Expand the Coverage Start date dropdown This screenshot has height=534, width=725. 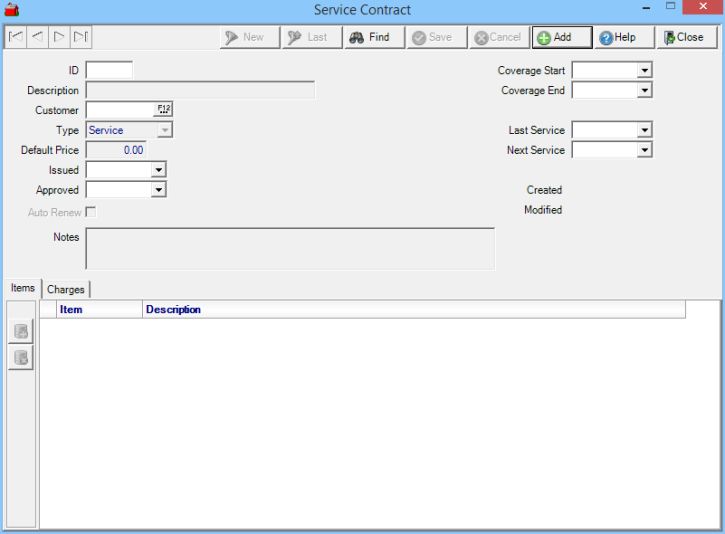tap(644, 71)
